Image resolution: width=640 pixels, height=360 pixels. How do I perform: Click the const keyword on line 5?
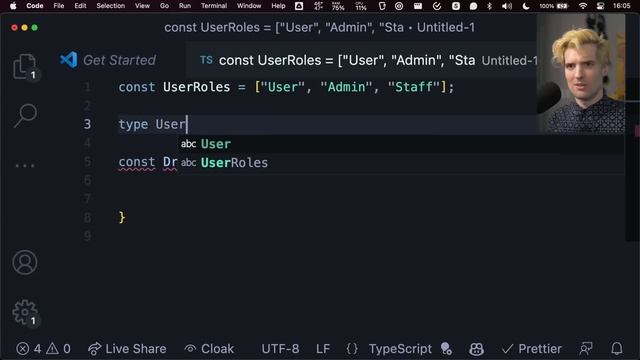[x=137, y=162]
